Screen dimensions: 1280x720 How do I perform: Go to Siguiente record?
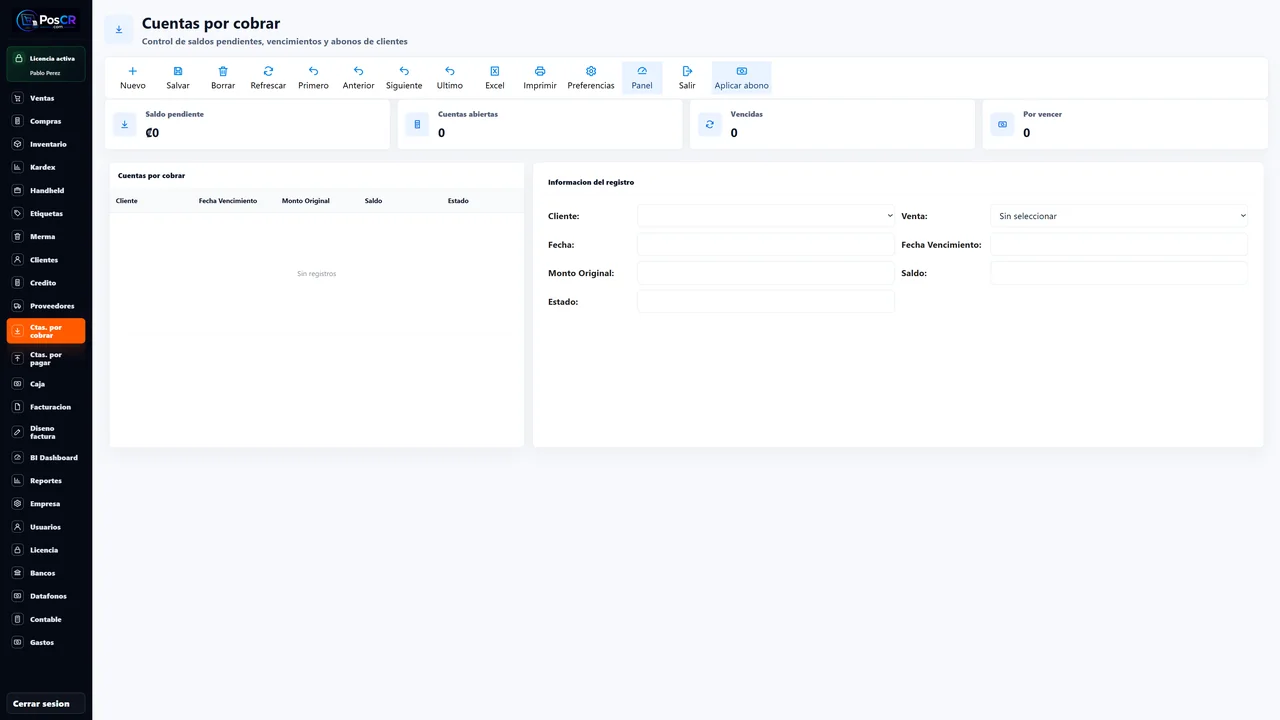pos(404,78)
